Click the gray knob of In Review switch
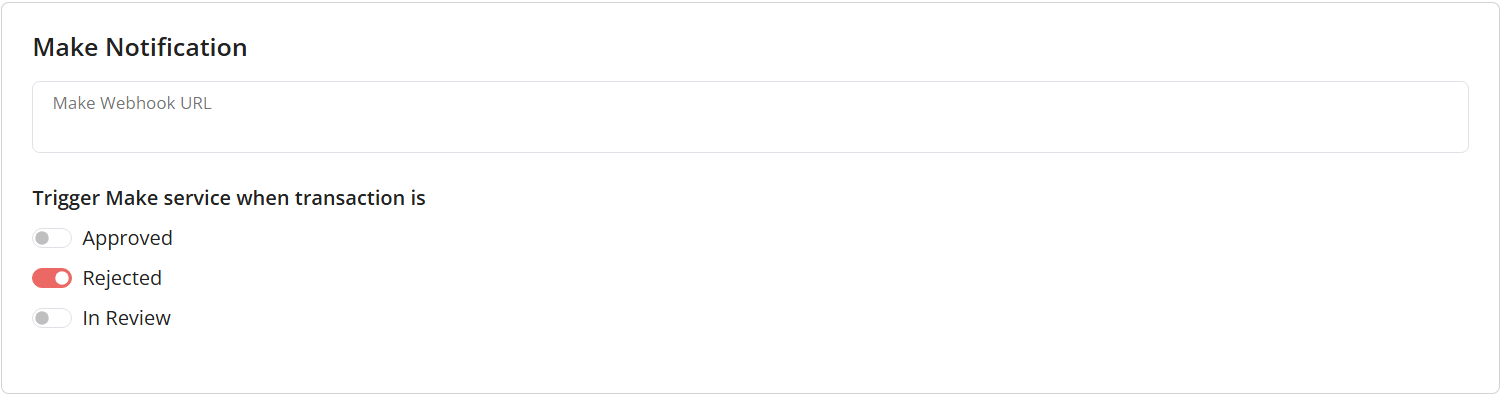 (x=42, y=318)
